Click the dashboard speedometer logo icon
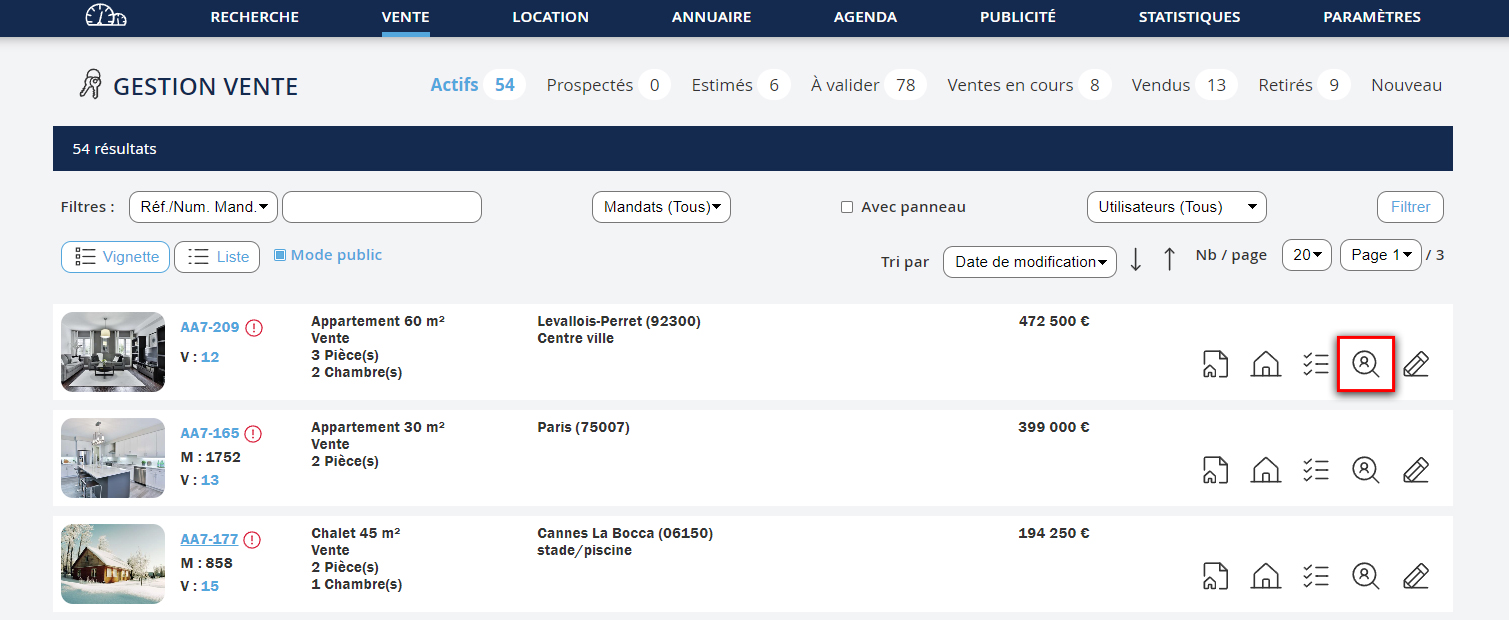This screenshot has height=620, width=1509. [x=106, y=17]
